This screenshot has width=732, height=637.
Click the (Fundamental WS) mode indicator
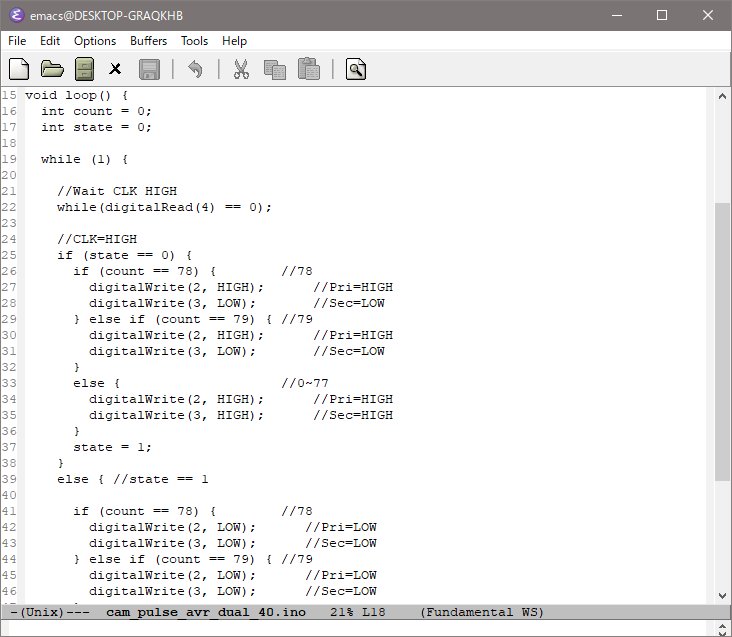coord(482,612)
